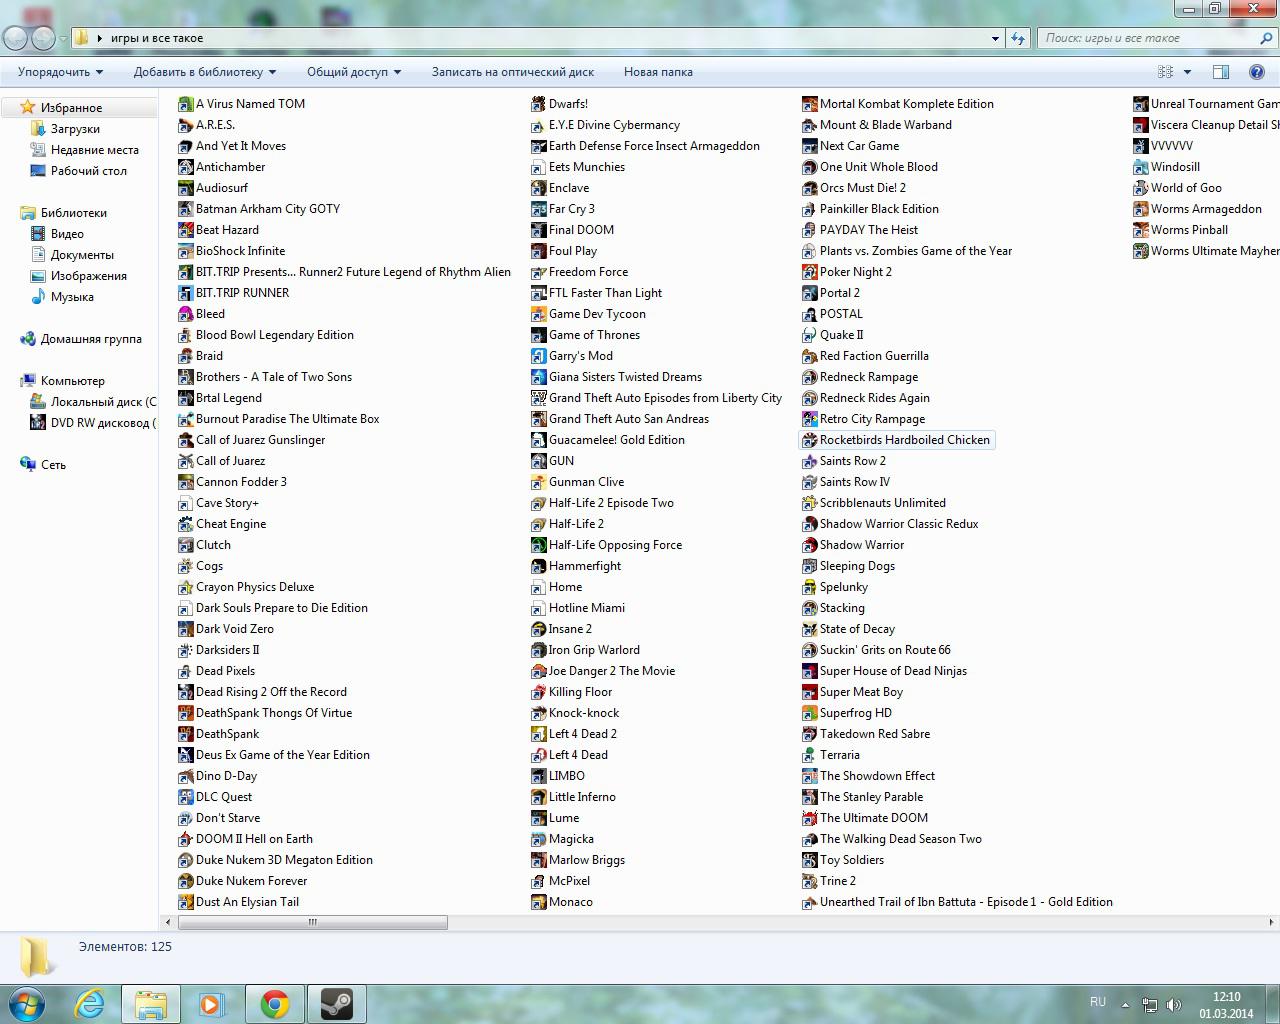Viewport: 1280px width, 1024px height.
Task: Click the refresh button beside address bar
Action: pos(1018,38)
